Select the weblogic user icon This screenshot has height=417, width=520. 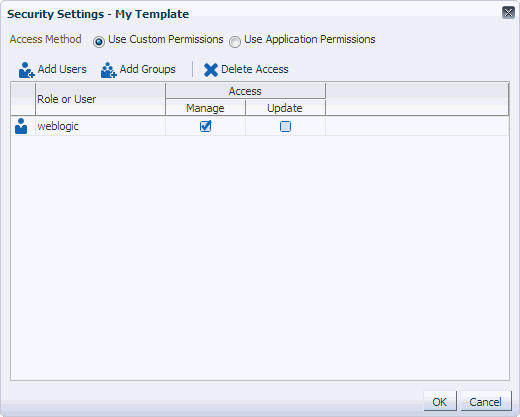click(21, 126)
